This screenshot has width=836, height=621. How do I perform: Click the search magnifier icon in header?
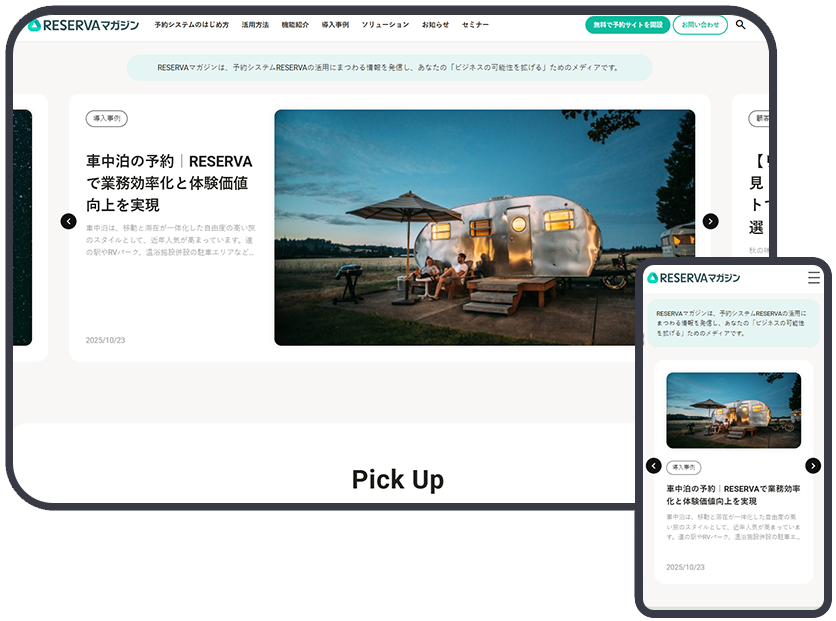740,25
